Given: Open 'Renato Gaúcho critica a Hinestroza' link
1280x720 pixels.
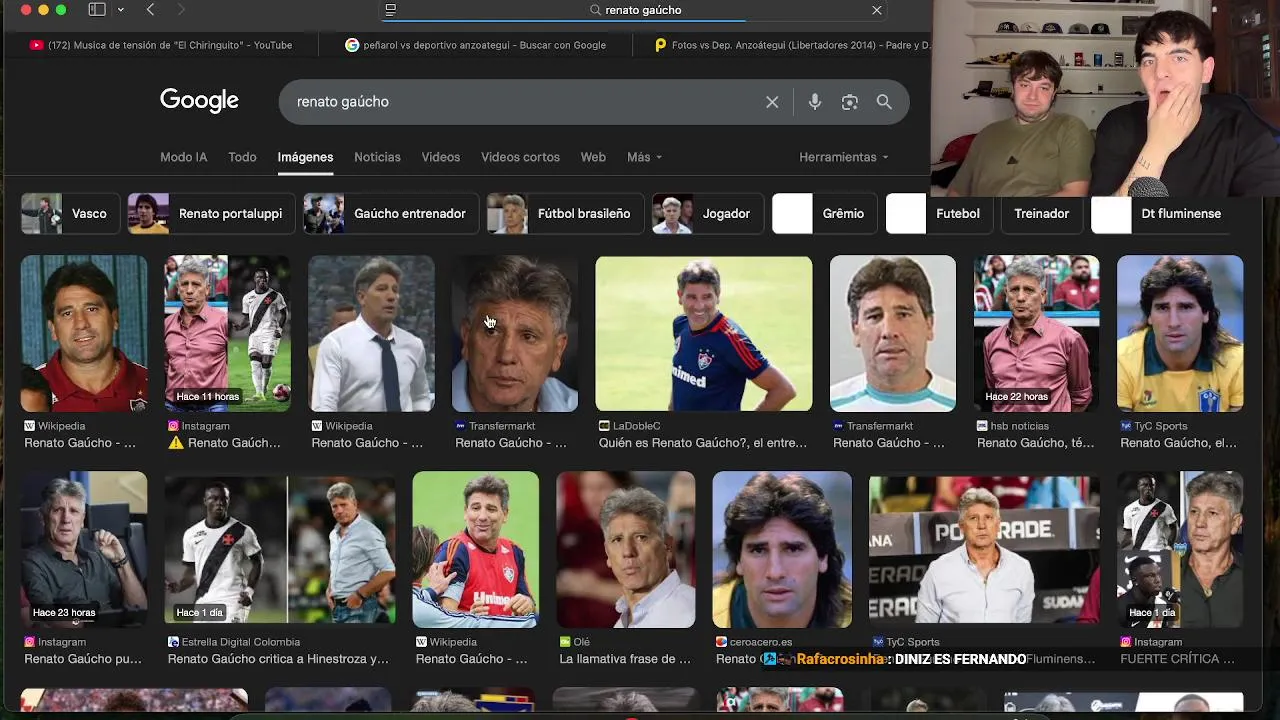Looking at the screenshot, I should (x=278, y=659).
